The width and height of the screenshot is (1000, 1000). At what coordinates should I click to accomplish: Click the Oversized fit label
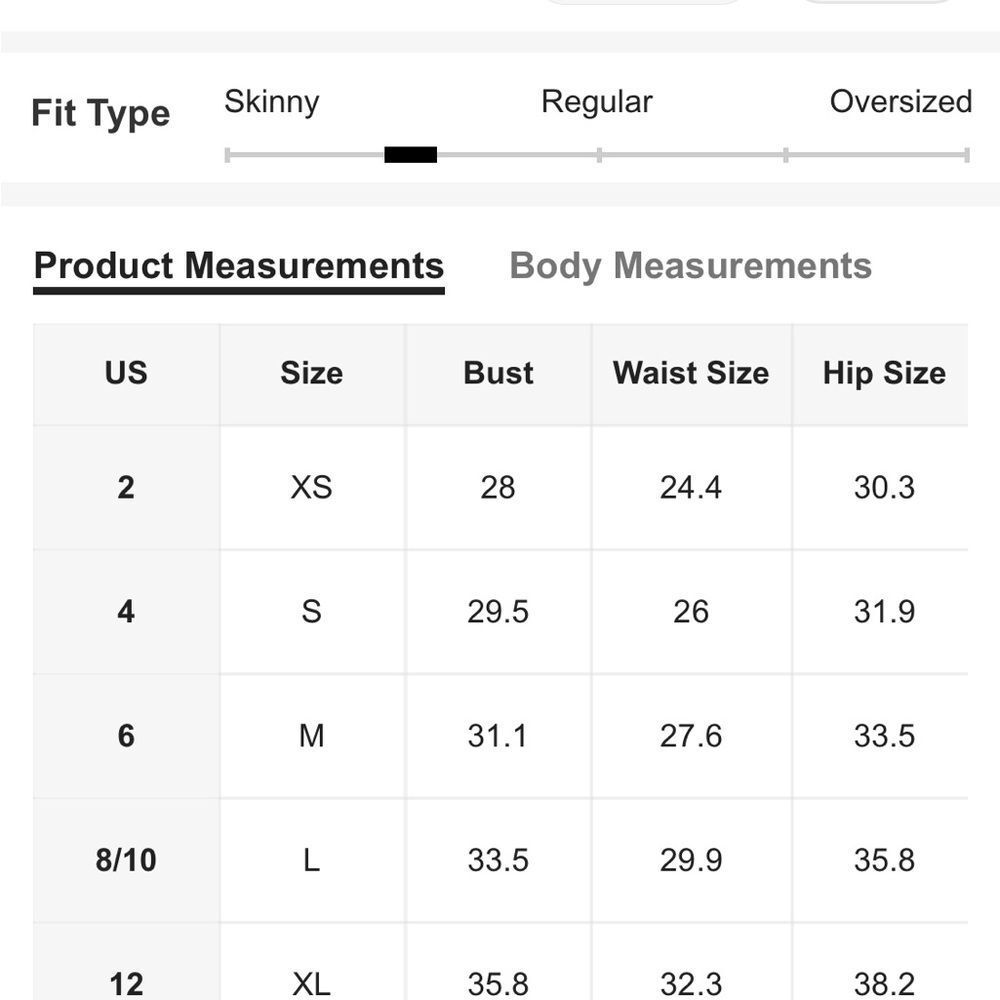pyautogui.click(x=900, y=102)
